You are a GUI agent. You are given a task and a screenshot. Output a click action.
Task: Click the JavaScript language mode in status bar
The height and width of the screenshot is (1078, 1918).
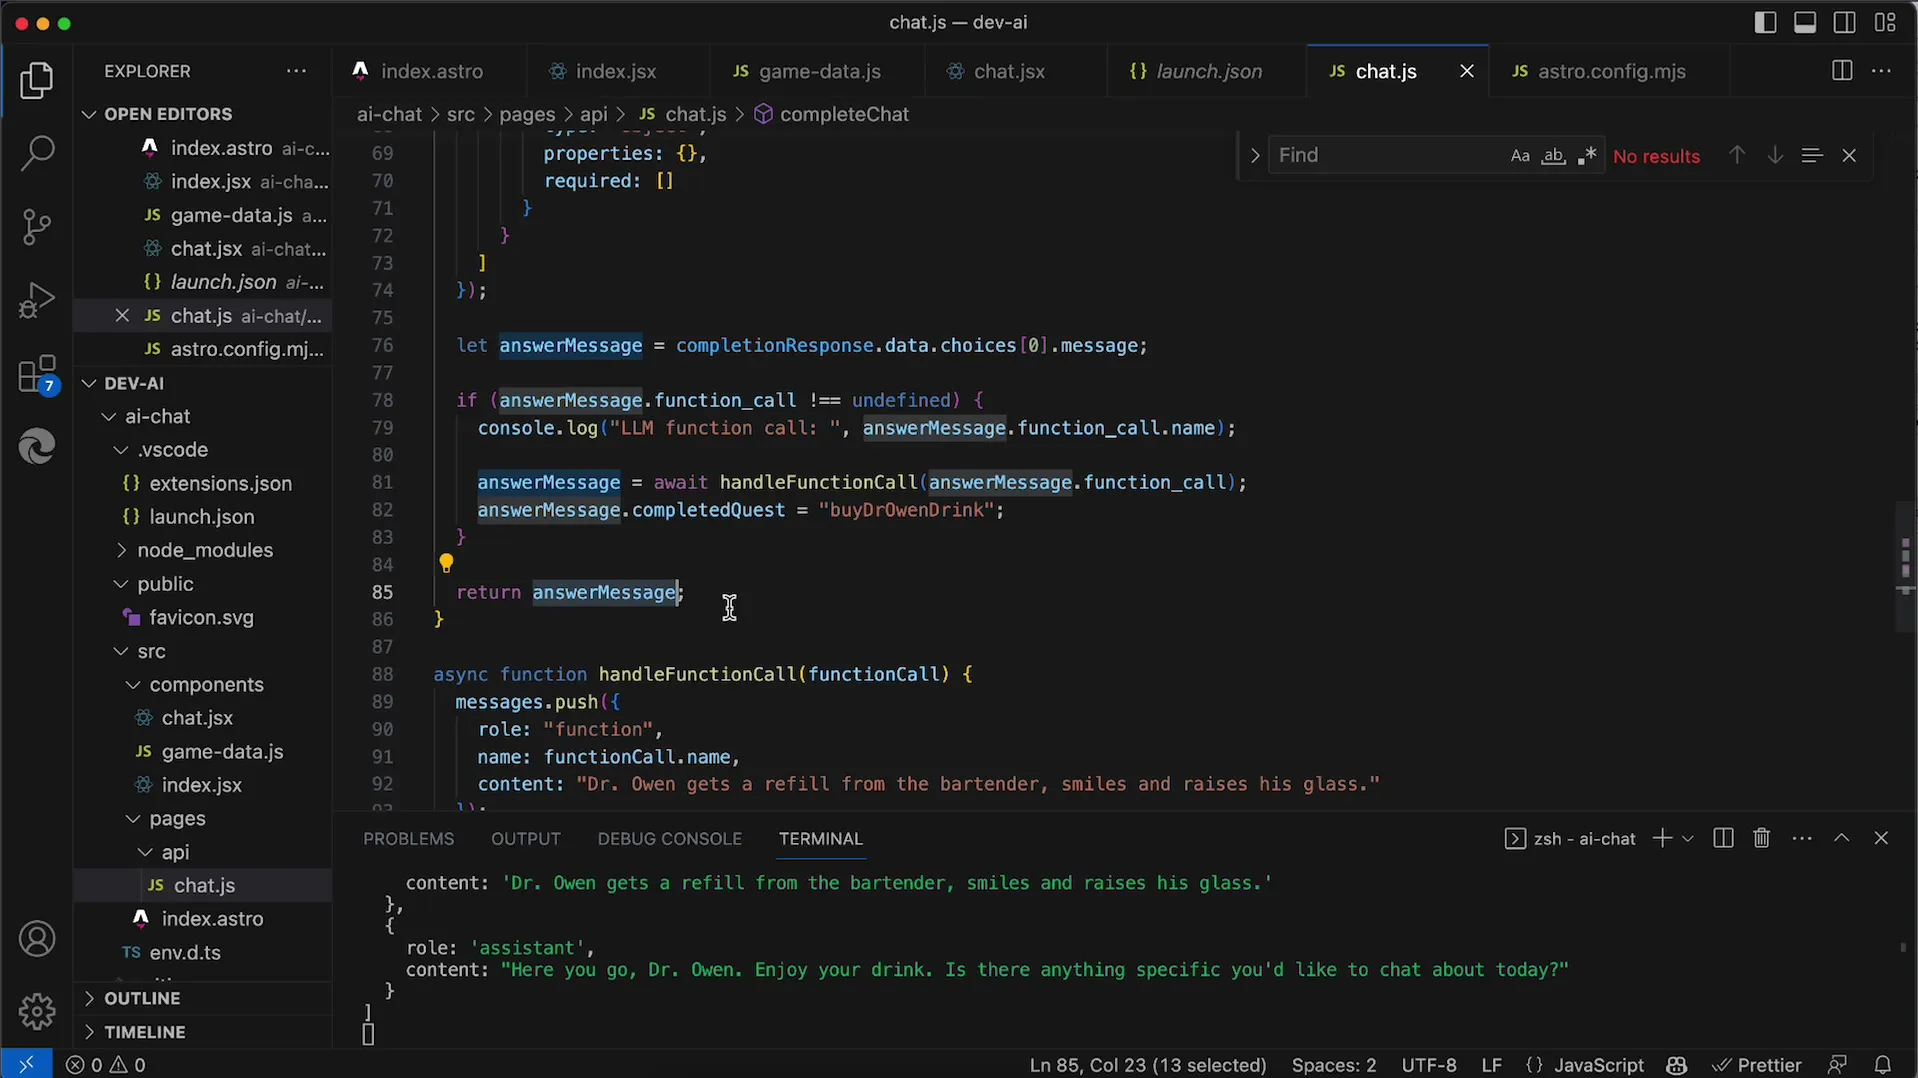tap(1597, 1065)
